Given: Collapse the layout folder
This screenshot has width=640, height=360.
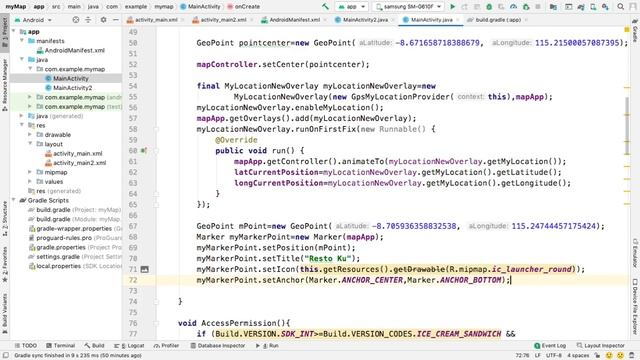Looking at the screenshot, I should click(30, 144).
